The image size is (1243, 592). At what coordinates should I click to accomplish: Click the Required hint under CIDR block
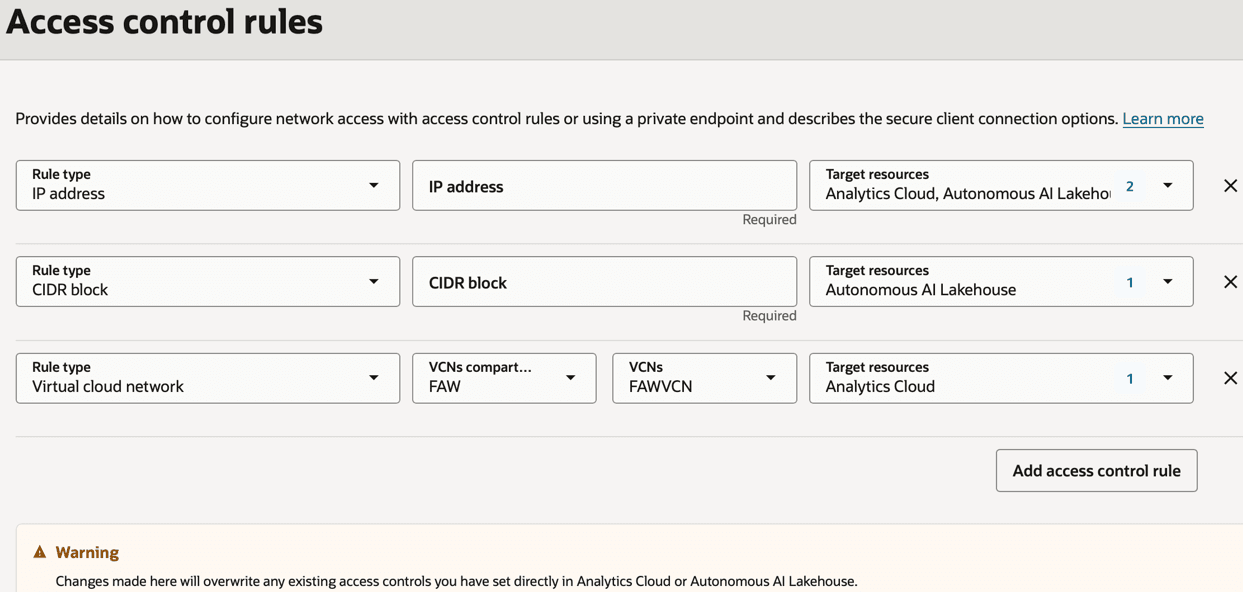pyautogui.click(x=769, y=315)
